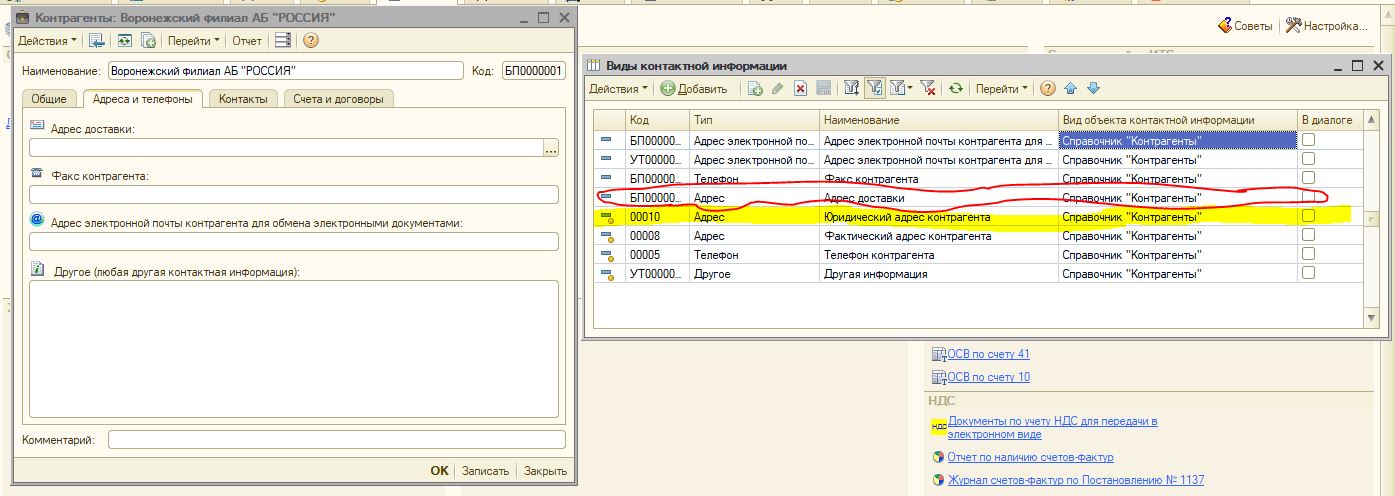
Task: Click the pencil edit icon
Action: click(x=778, y=89)
